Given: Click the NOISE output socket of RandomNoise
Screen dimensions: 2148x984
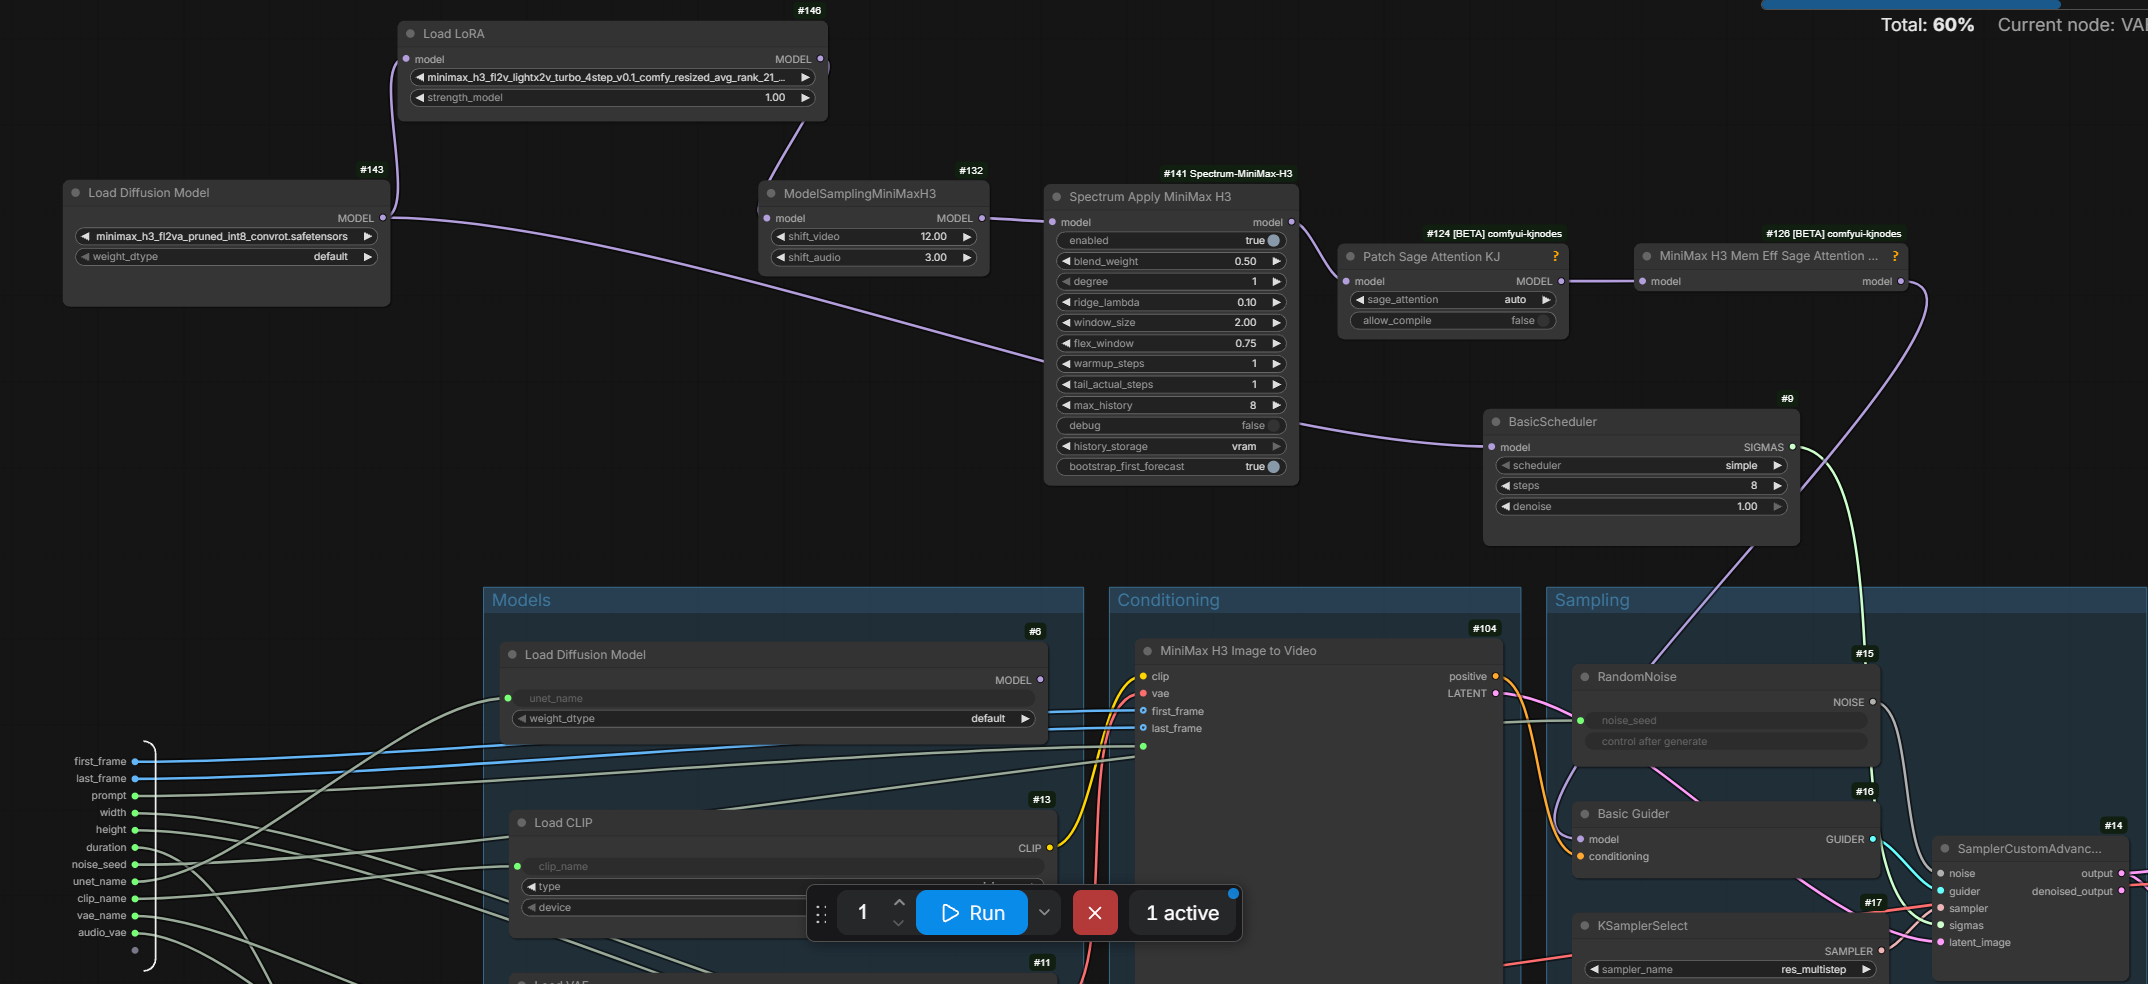Looking at the screenshot, I should [1873, 702].
